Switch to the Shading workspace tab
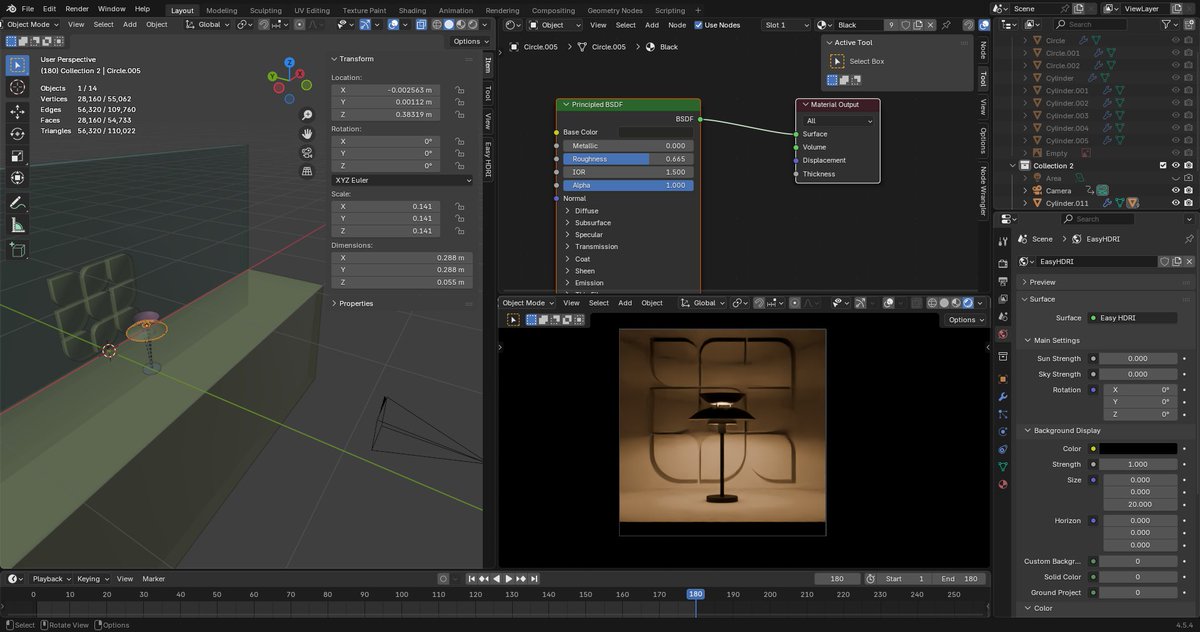1200x632 pixels. tap(412, 10)
